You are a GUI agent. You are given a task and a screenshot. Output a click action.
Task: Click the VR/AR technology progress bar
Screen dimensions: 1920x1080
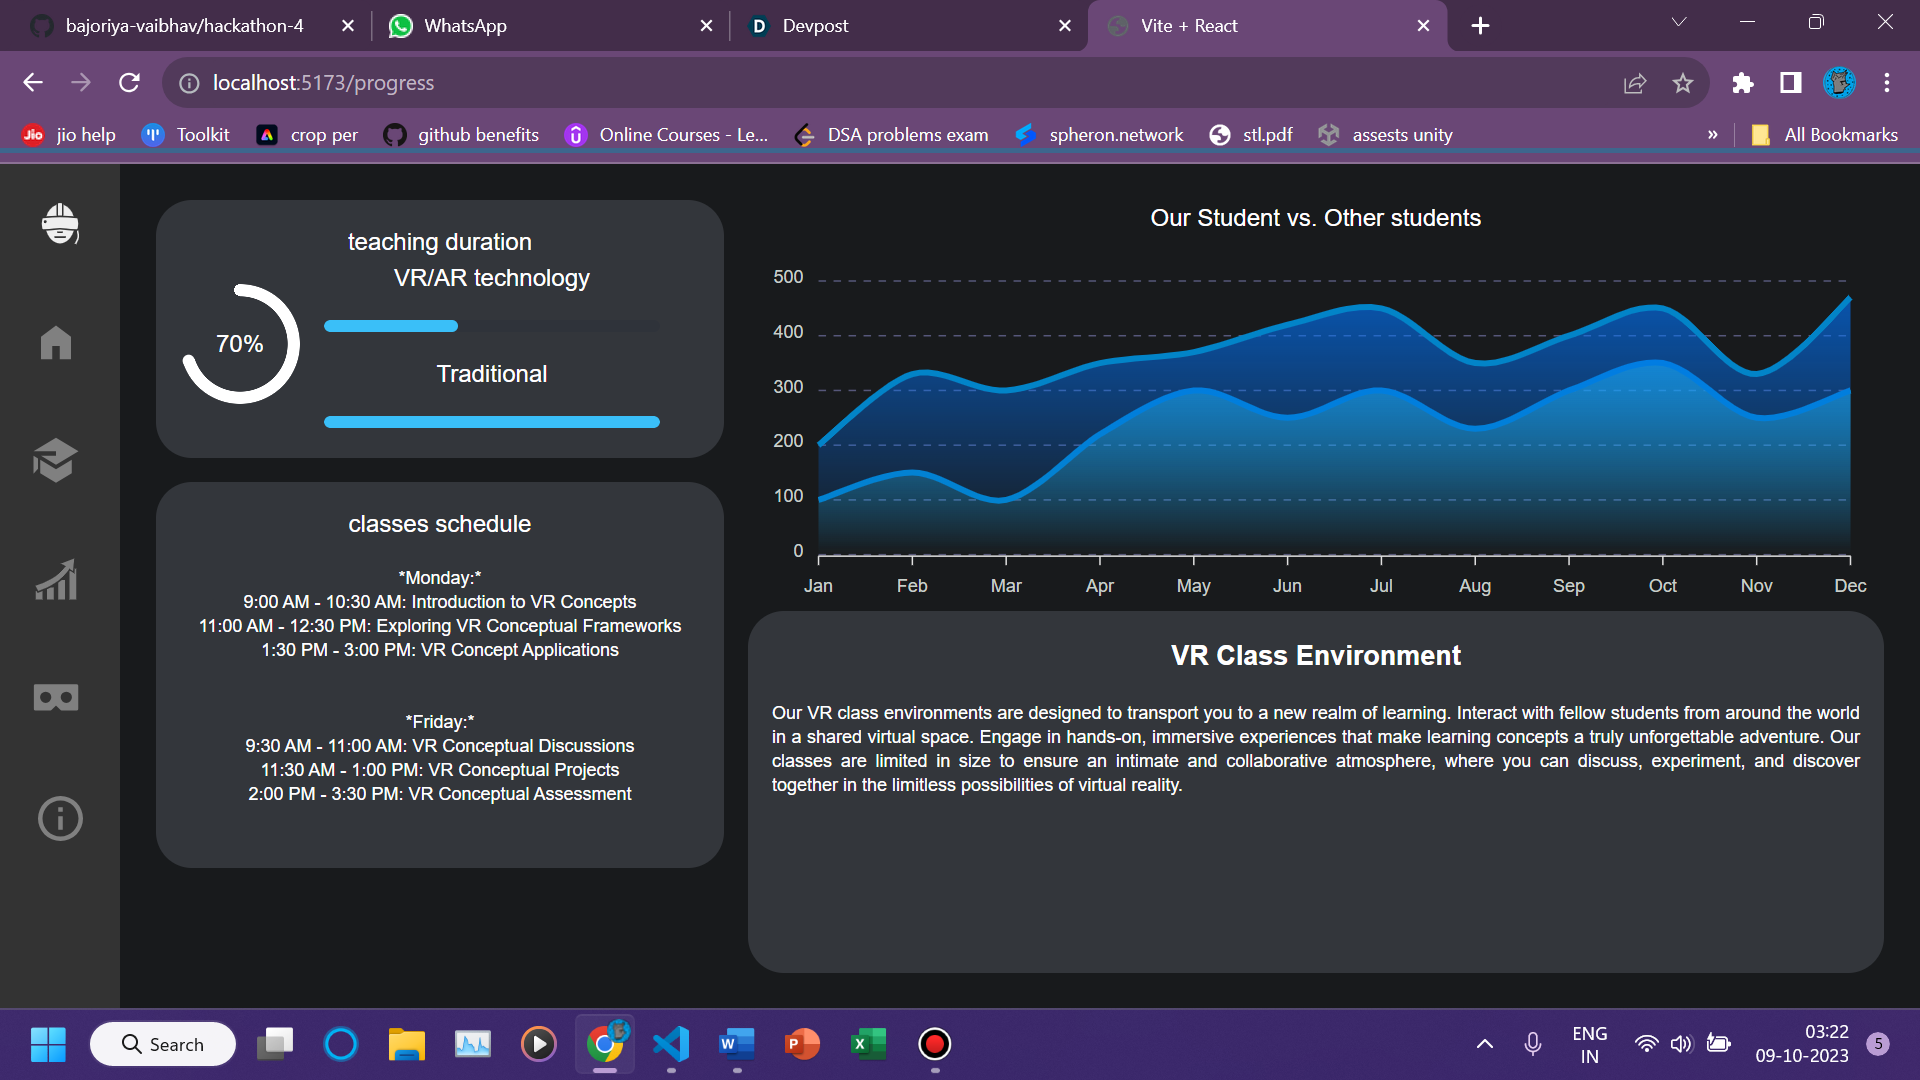pyautogui.click(x=491, y=326)
